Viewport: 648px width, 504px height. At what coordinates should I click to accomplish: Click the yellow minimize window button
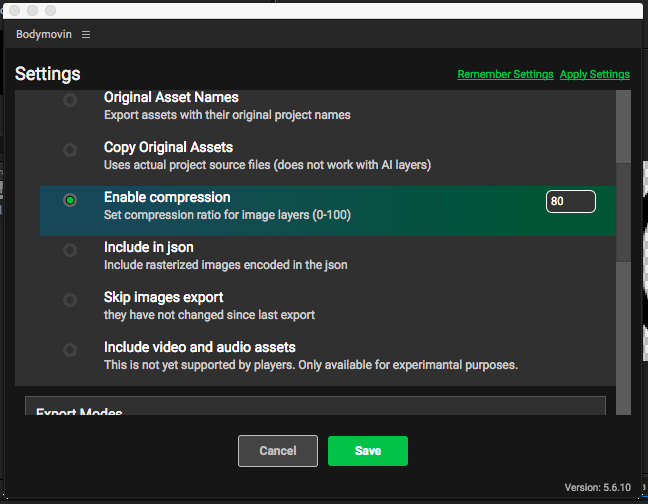[x=30, y=10]
